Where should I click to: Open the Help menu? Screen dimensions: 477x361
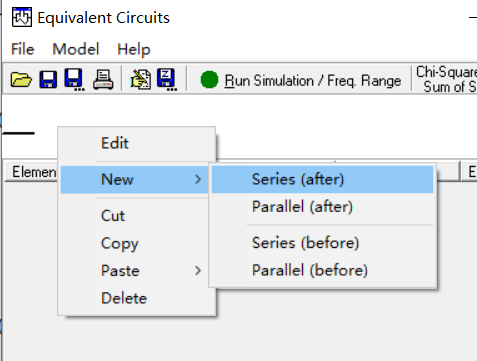[x=134, y=50]
